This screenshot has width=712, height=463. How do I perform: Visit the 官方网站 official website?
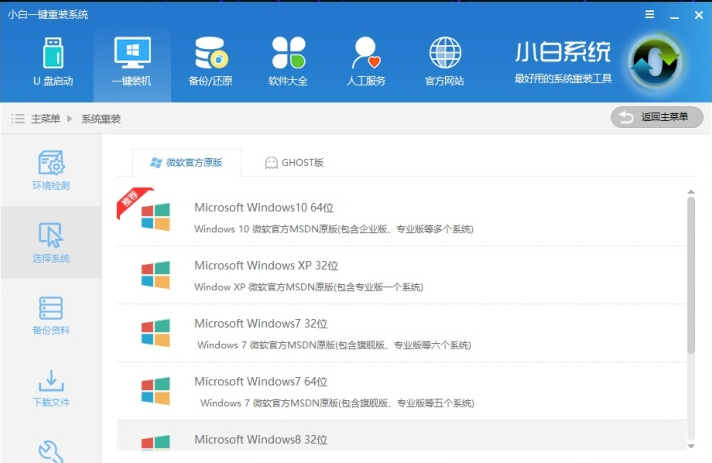445,62
